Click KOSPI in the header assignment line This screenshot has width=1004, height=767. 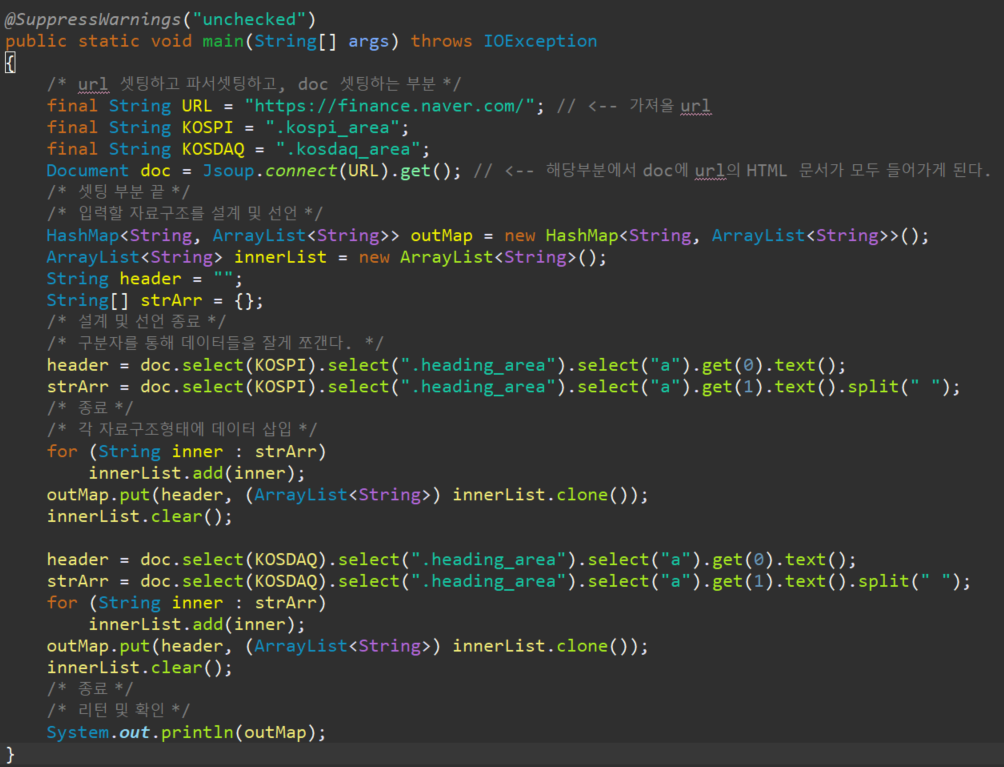tap(280, 366)
